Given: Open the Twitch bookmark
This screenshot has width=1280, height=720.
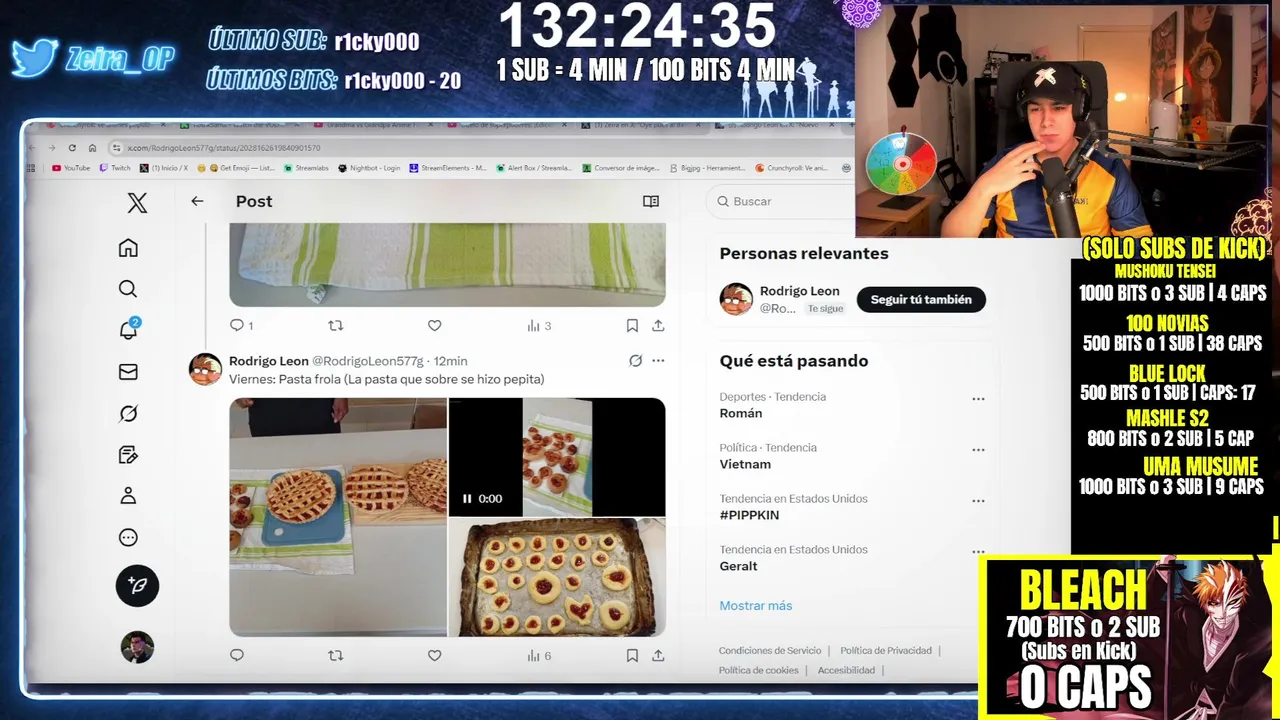Looking at the screenshot, I should [115, 168].
